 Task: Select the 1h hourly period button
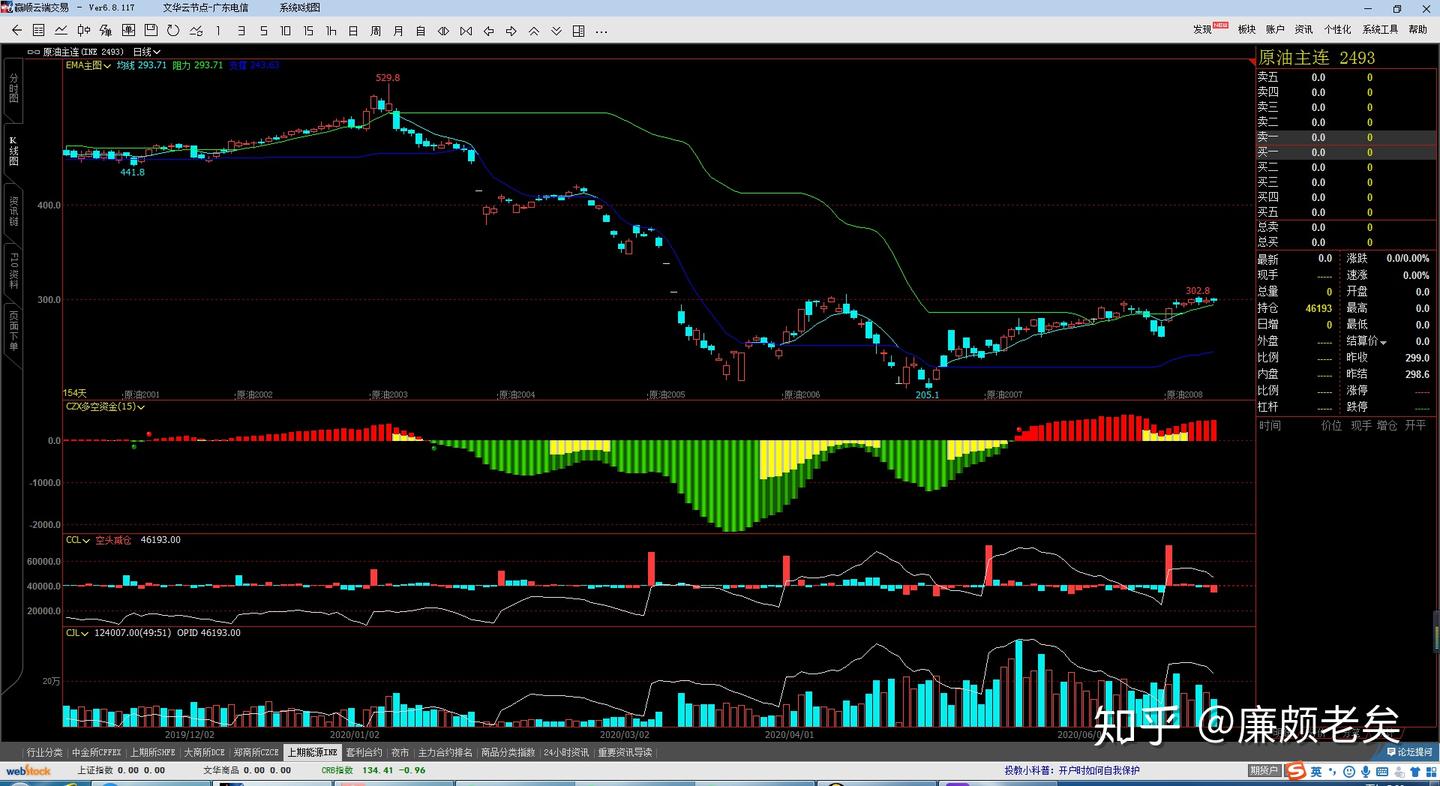click(331, 31)
